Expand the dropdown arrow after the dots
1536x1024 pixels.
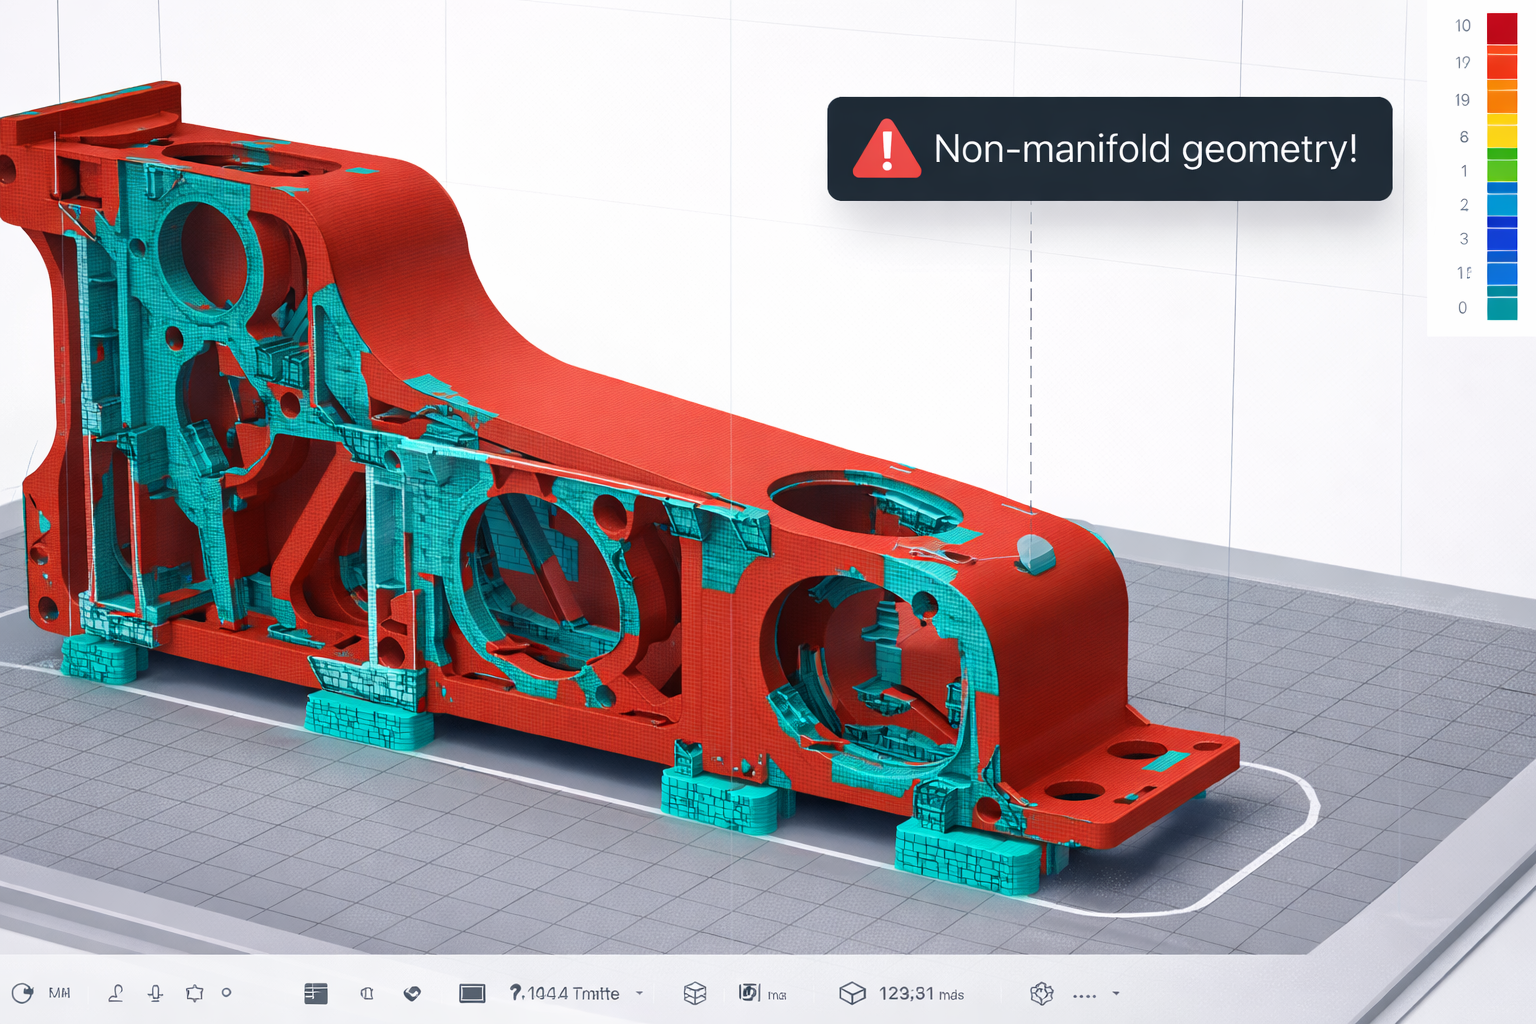[1116, 993]
